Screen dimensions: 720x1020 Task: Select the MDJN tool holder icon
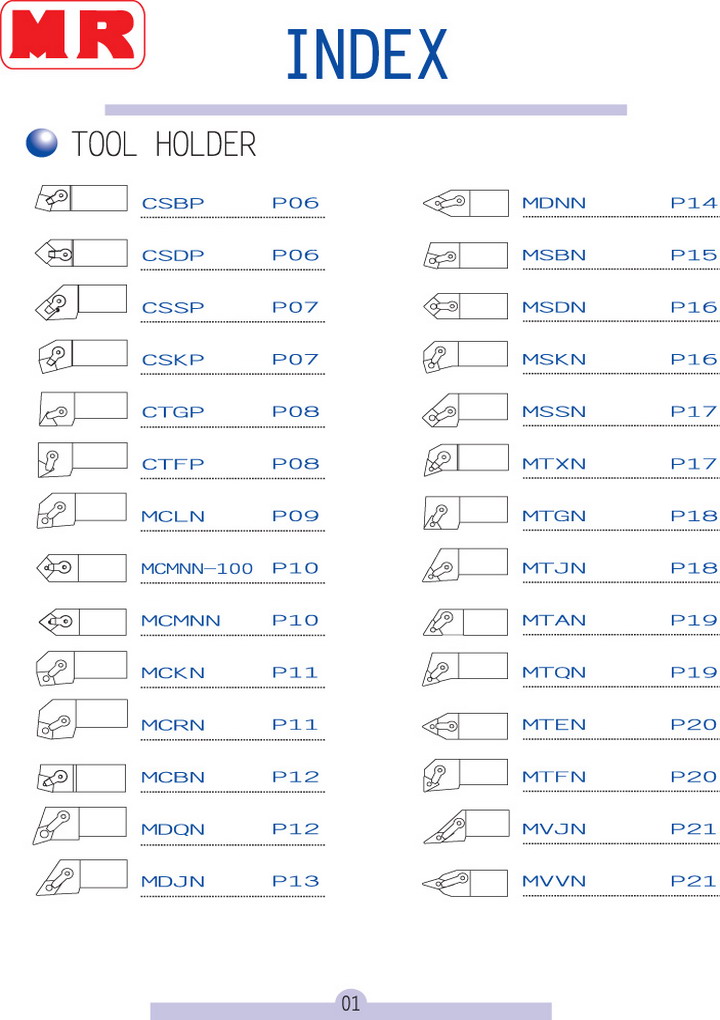(x=81, y=877)
